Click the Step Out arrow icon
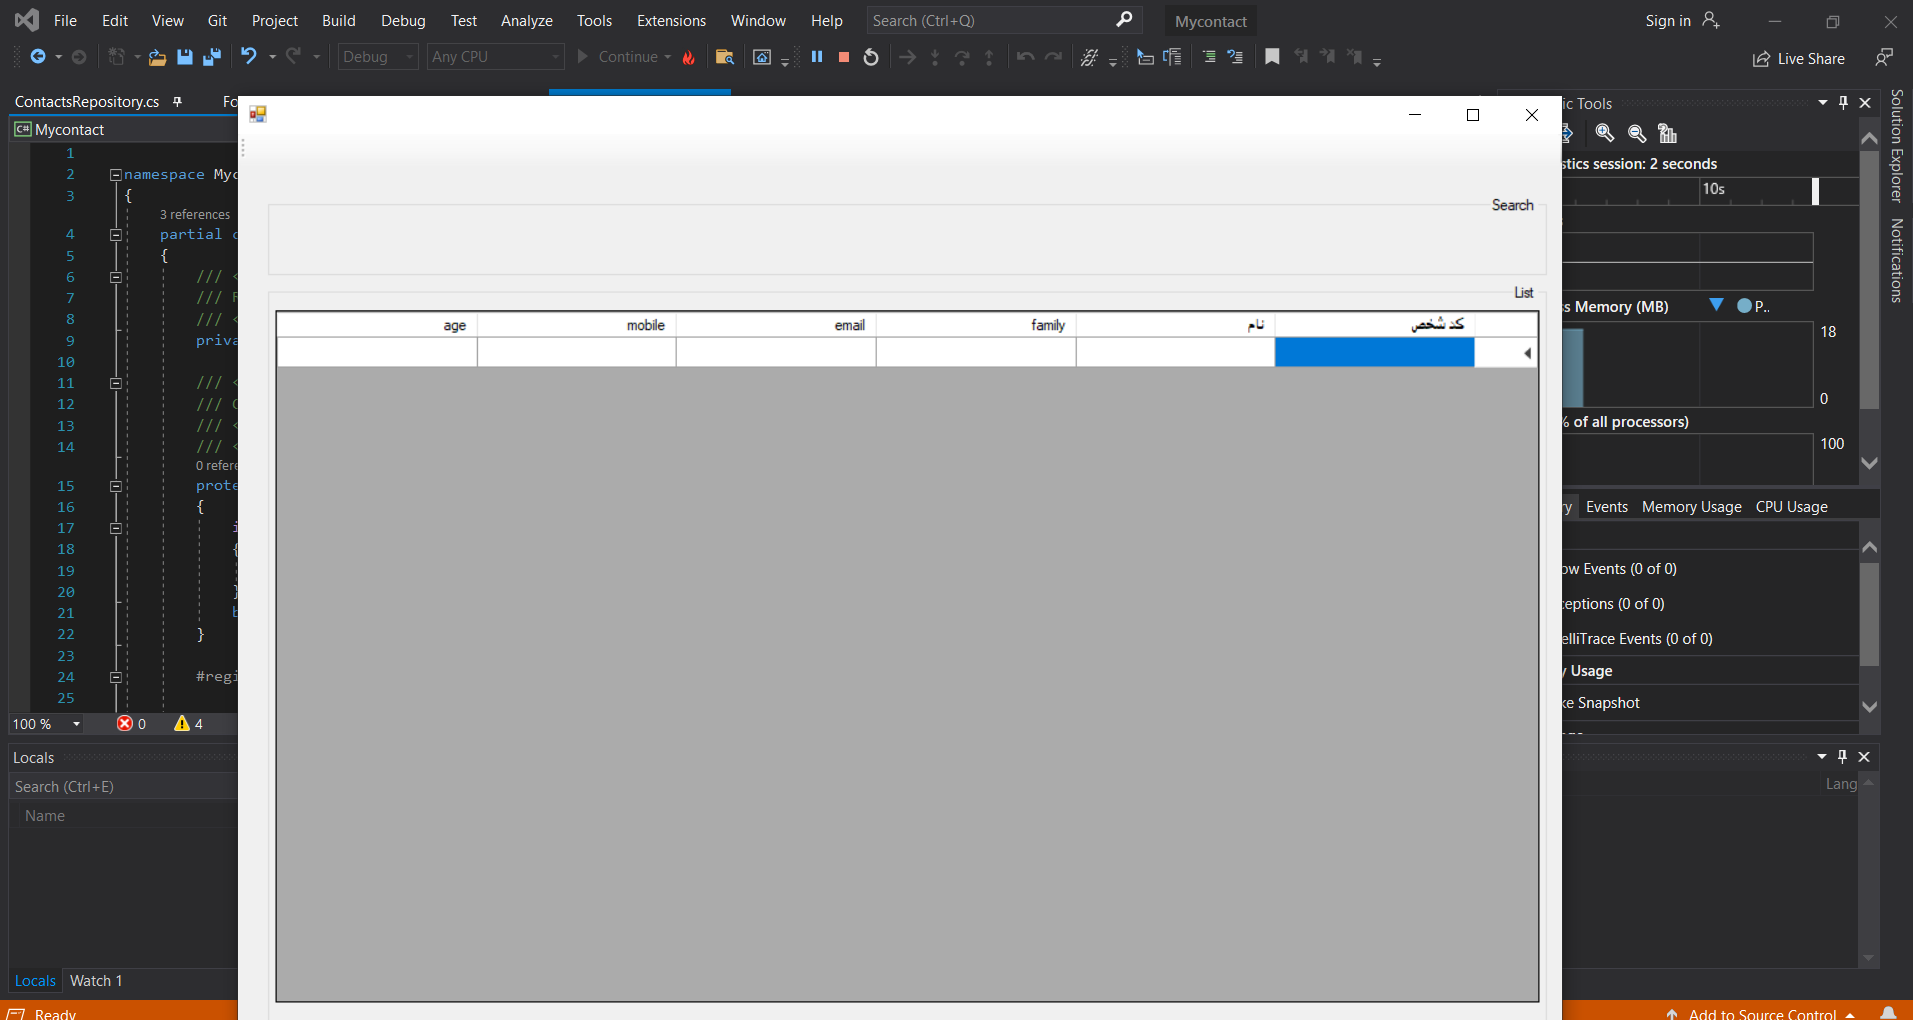This screenshot has width=1913, height=1020. pyautogui.click(x=989, y=57)
